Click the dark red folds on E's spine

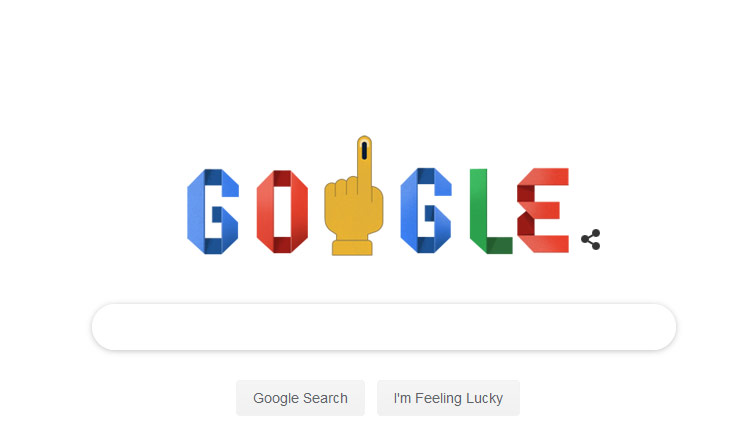click(x=526, y=210)
